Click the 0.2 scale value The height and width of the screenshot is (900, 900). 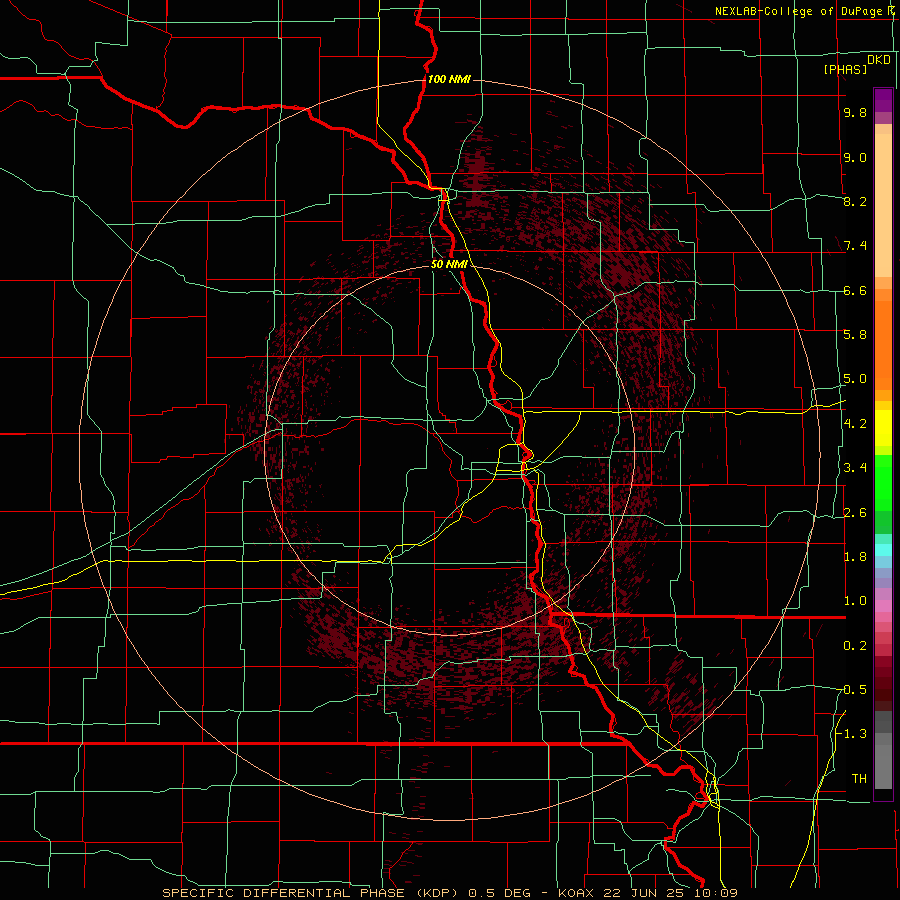[x=855, y=645]
